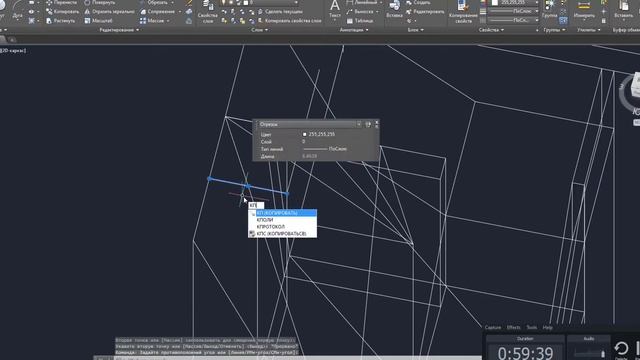
Task: Select the Выноска (Leader) tool
Action: click(360, 11)
